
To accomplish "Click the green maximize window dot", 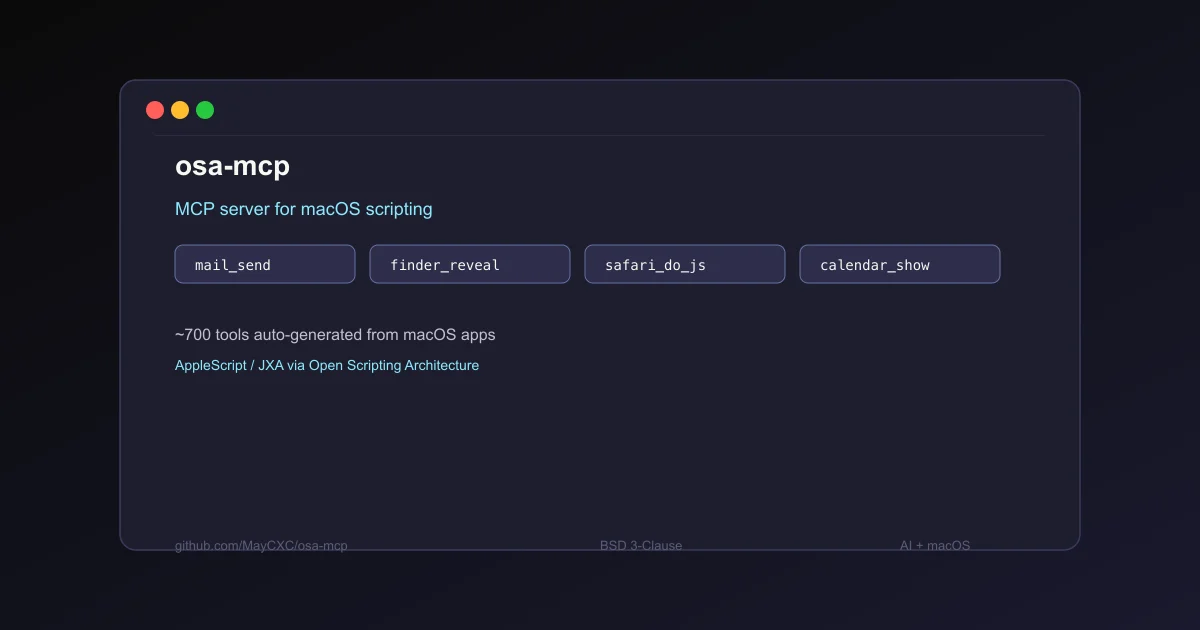I will [205, 110].
